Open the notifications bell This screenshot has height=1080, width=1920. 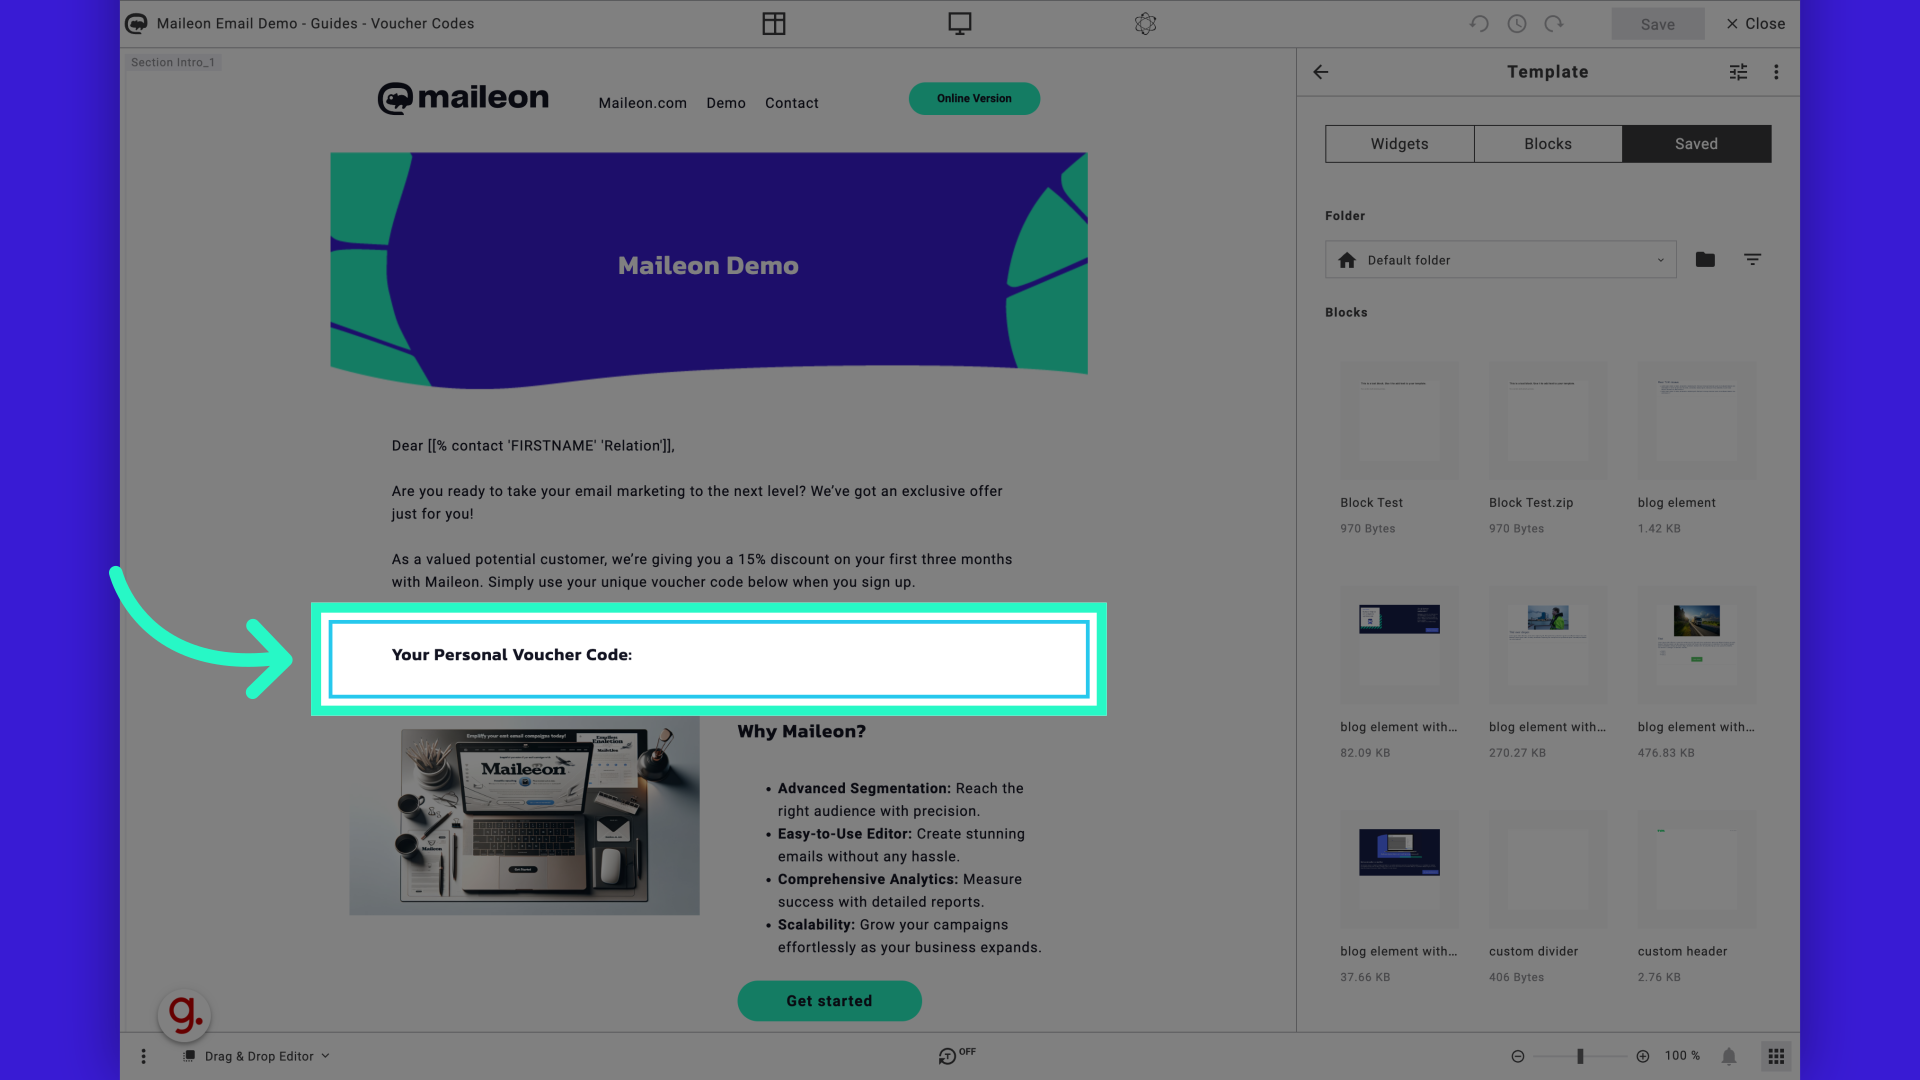click(1728, 1056)
